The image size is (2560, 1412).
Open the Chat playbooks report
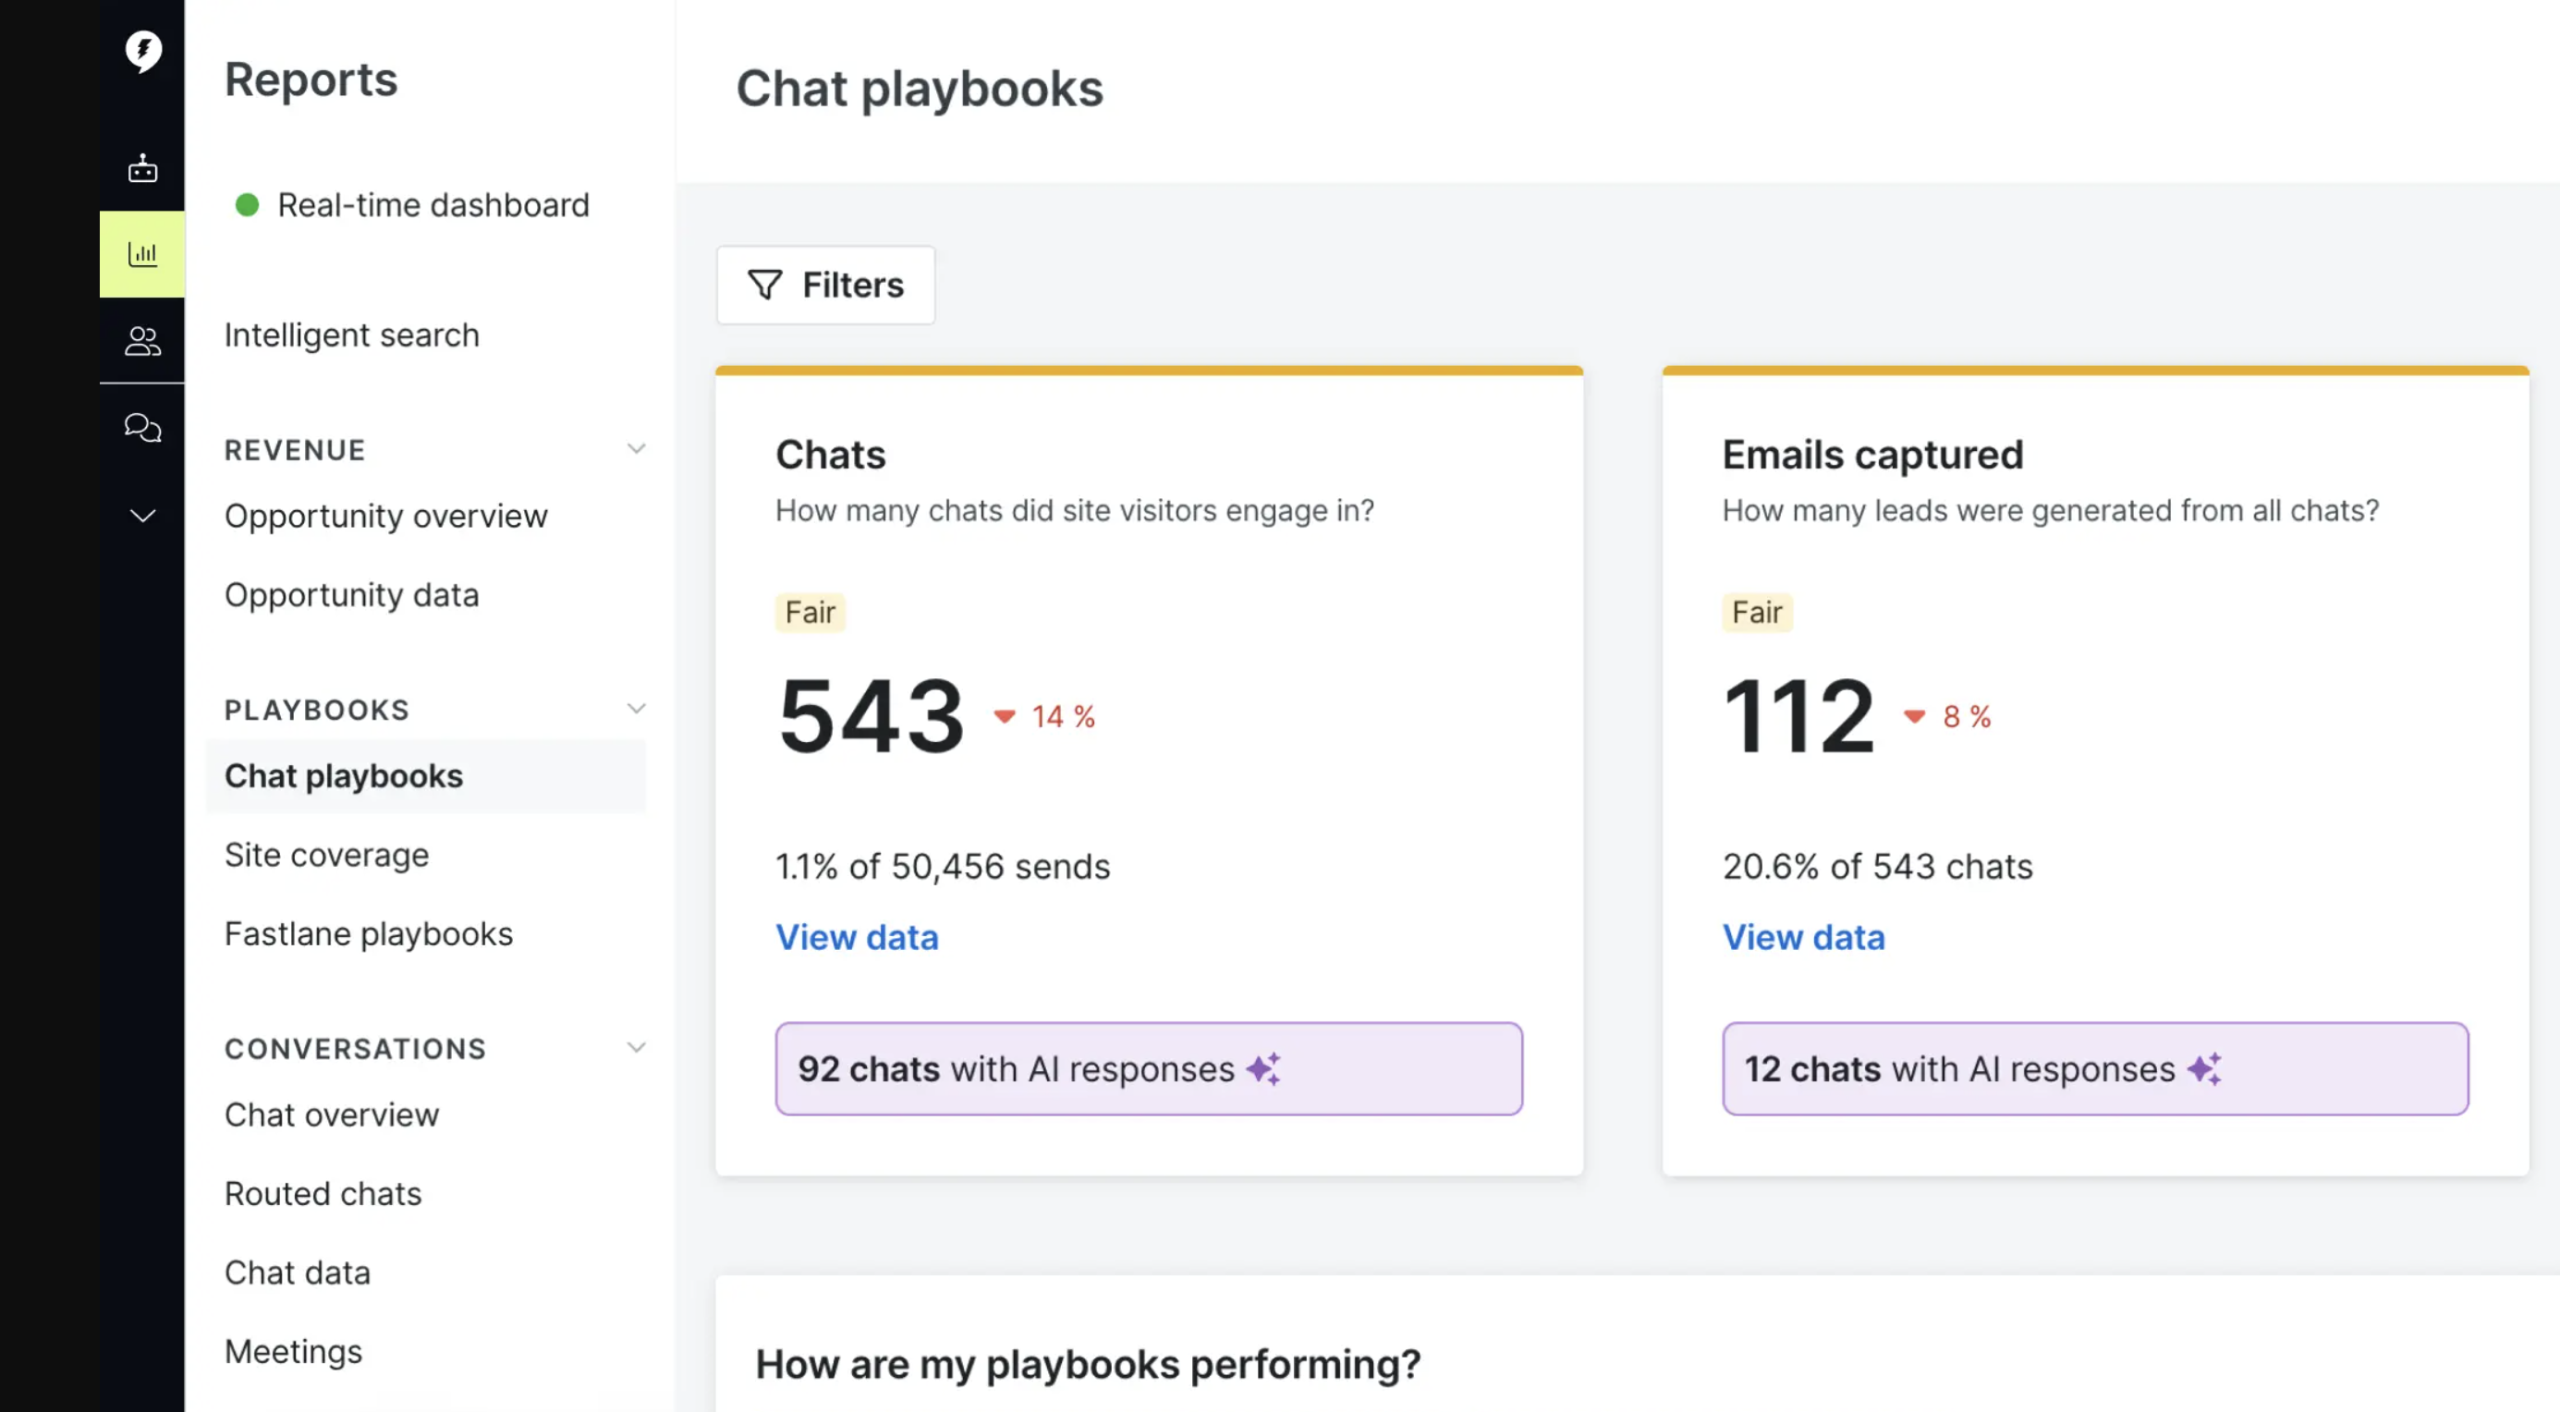click(343, 775)
